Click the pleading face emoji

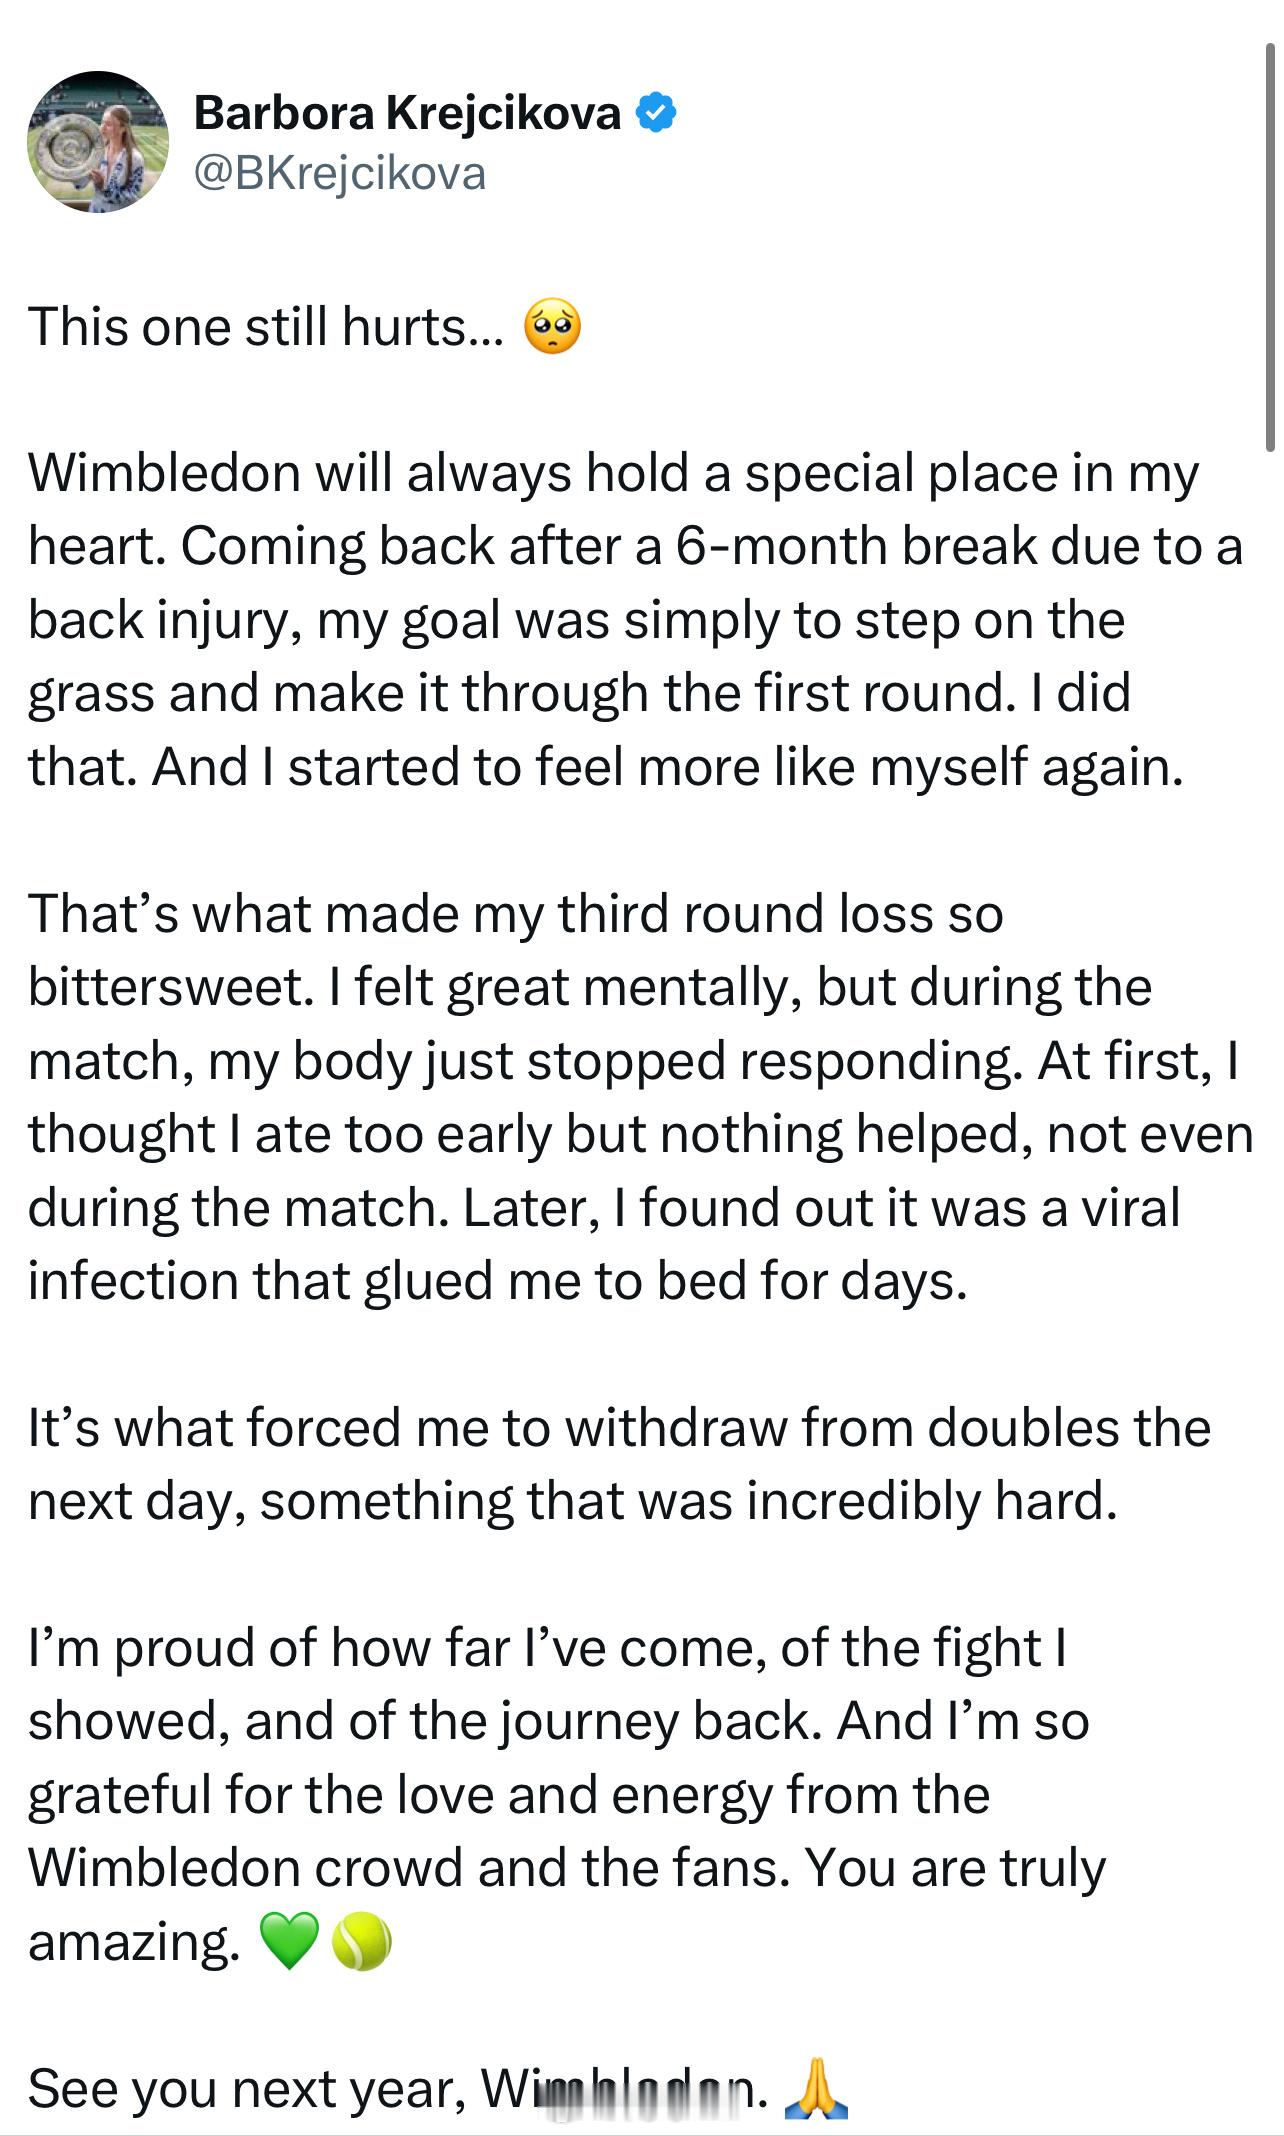[553, 329]
